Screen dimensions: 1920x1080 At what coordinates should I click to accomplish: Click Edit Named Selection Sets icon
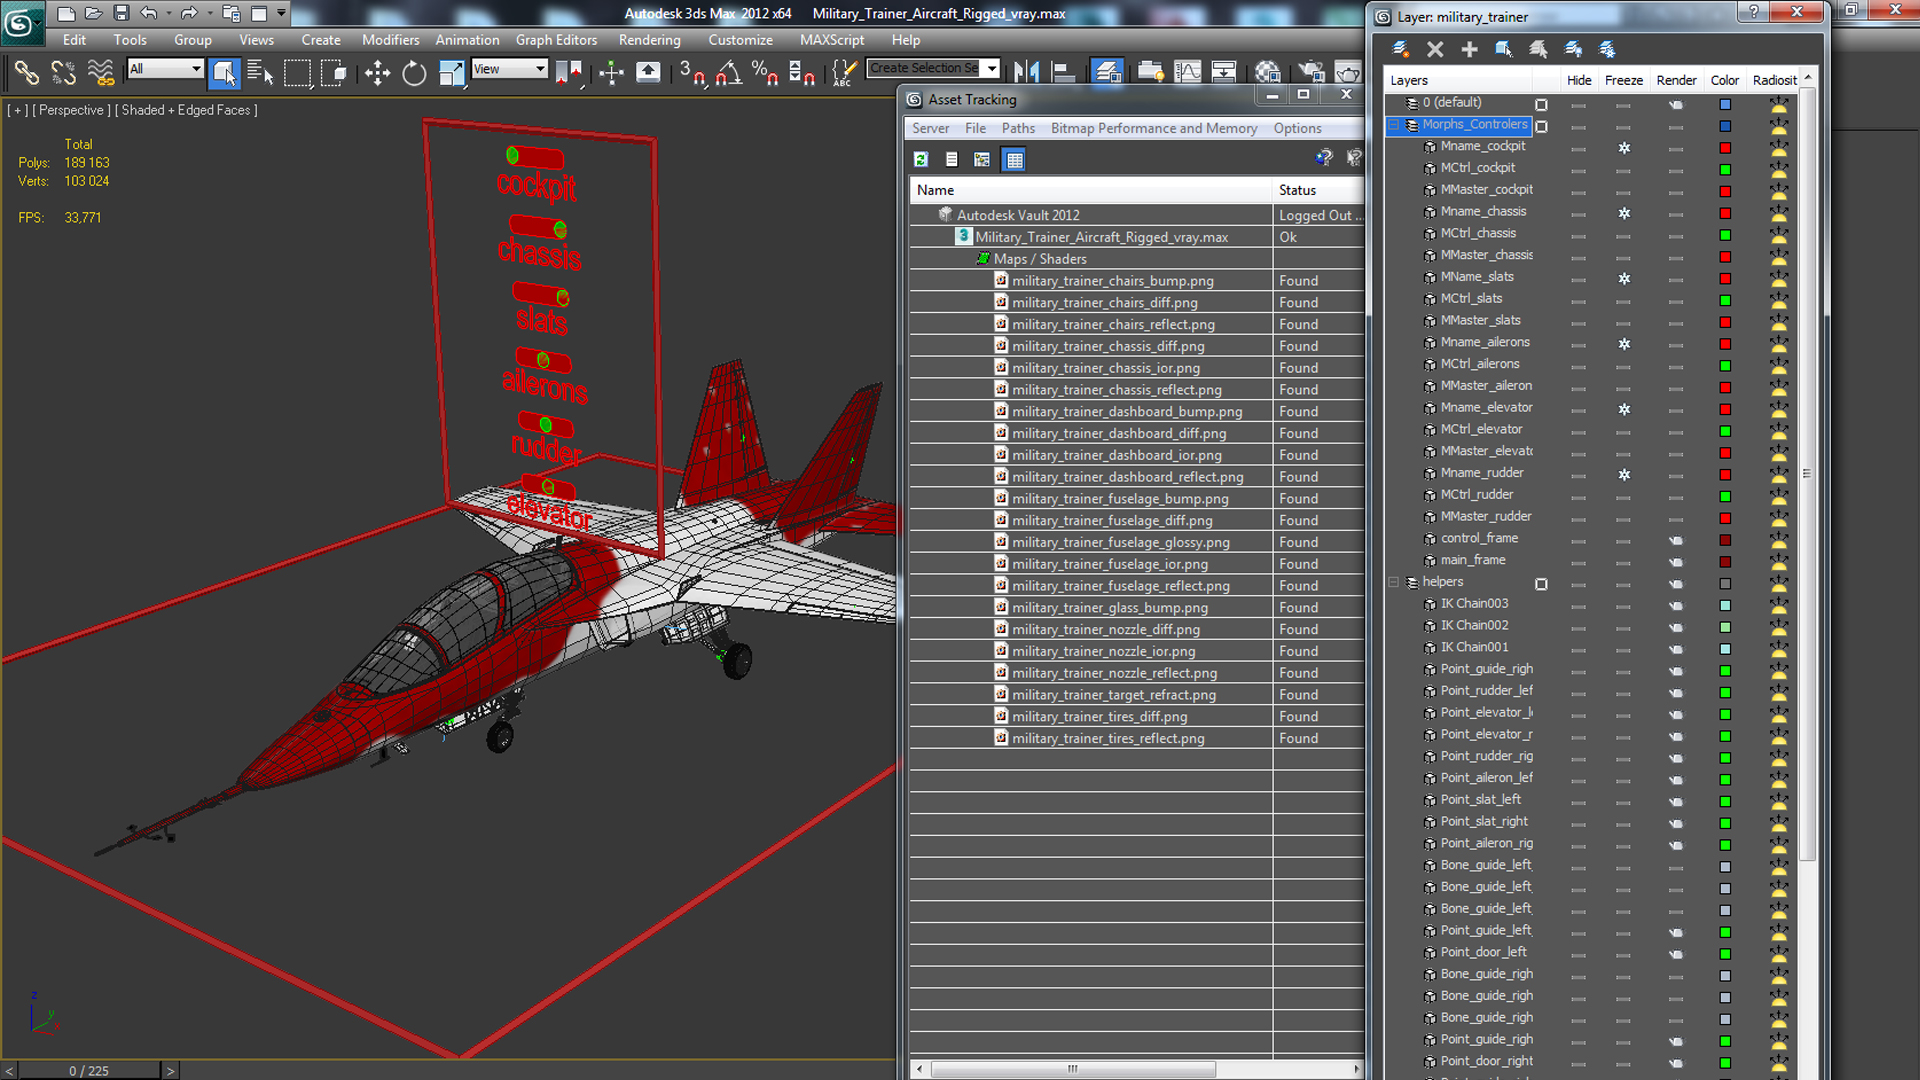[x=845, y=72]
